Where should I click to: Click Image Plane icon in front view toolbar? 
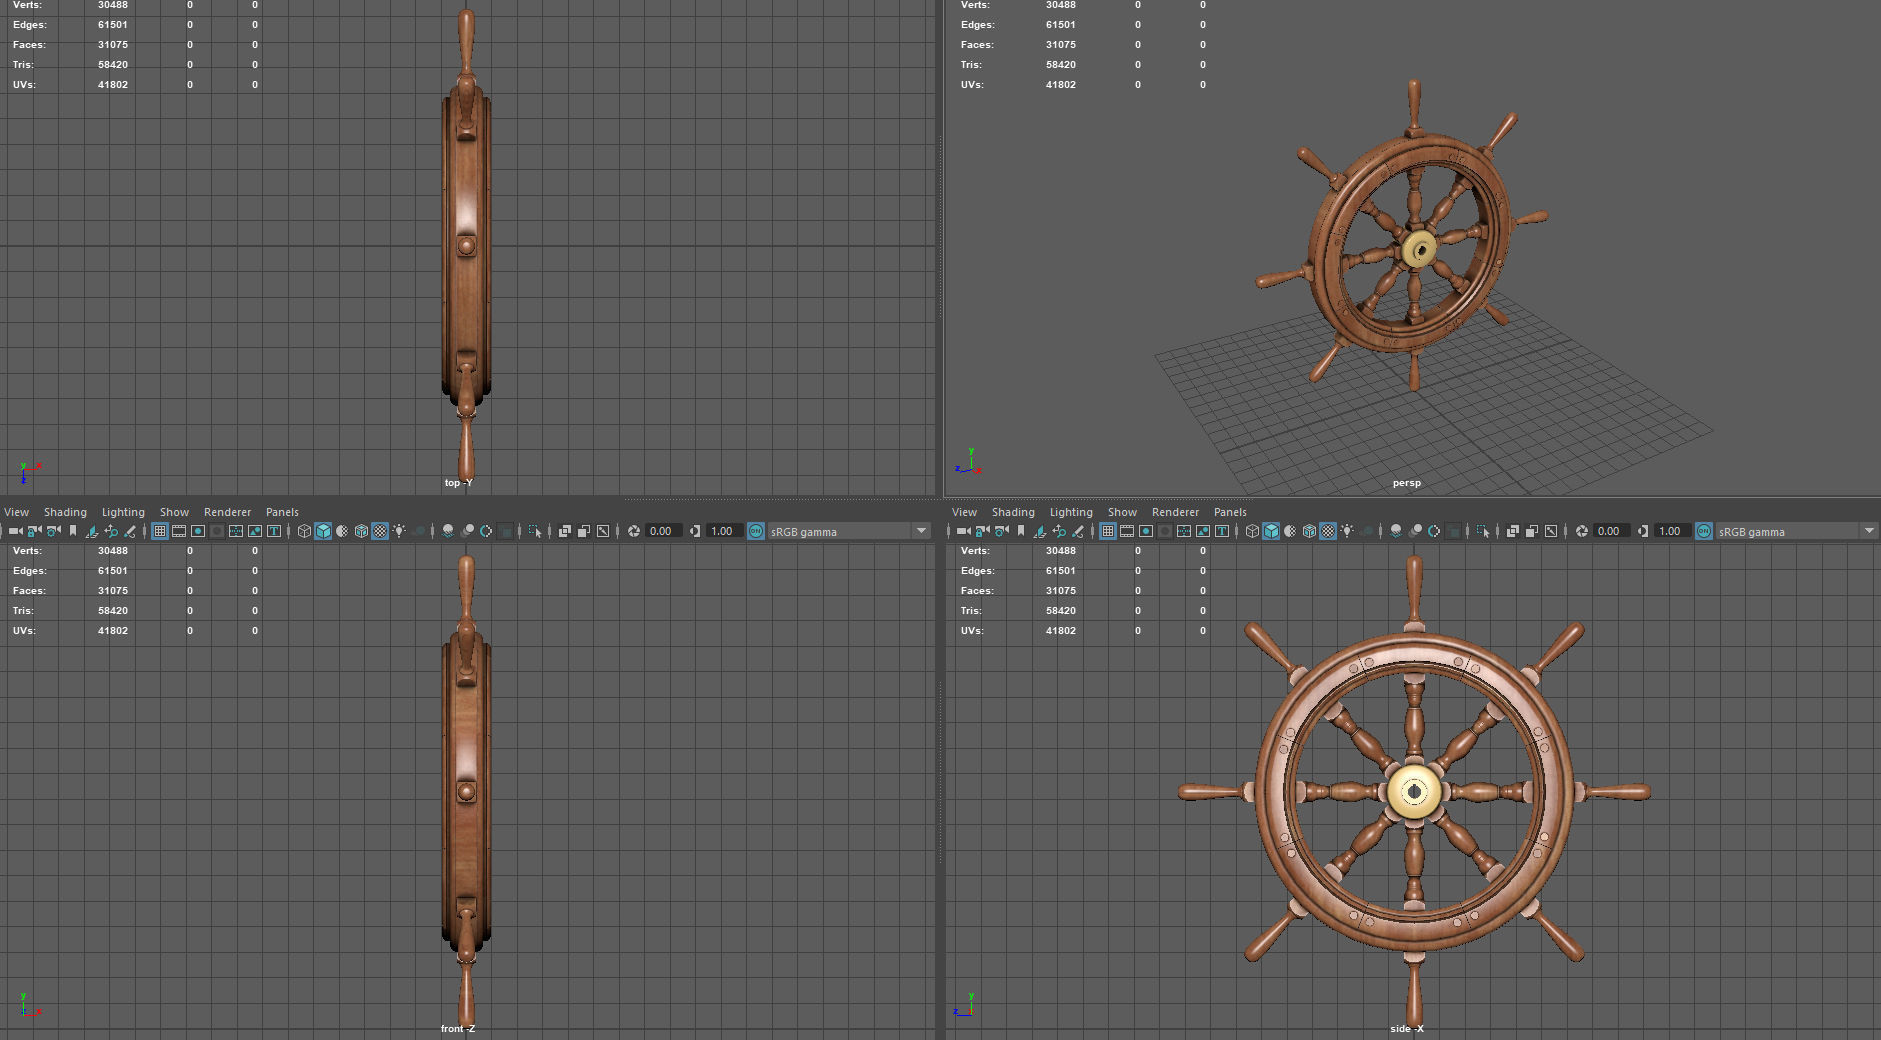coord(91,531)
